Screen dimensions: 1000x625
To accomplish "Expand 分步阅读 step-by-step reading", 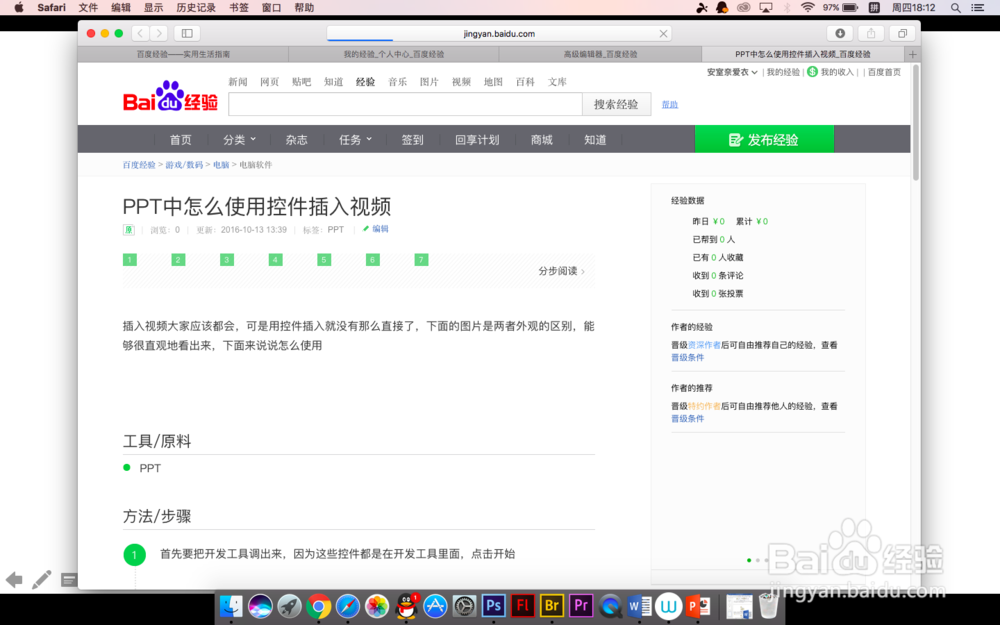I will (x=561, y=271).
